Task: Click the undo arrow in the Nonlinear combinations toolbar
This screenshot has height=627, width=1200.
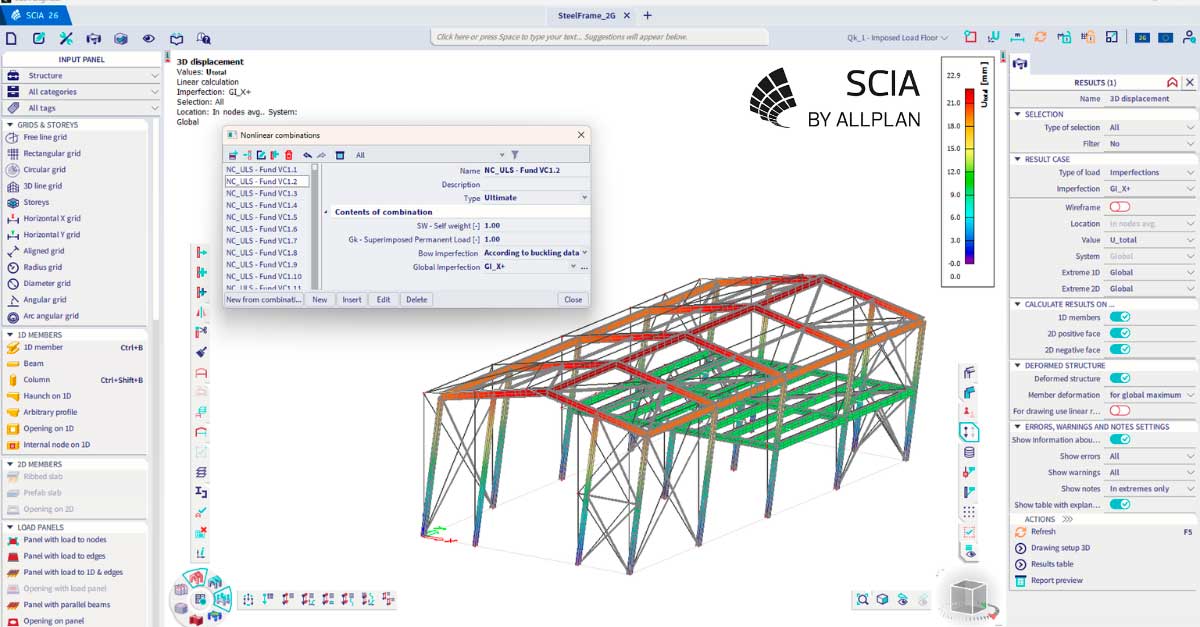Action: (307, 155)
